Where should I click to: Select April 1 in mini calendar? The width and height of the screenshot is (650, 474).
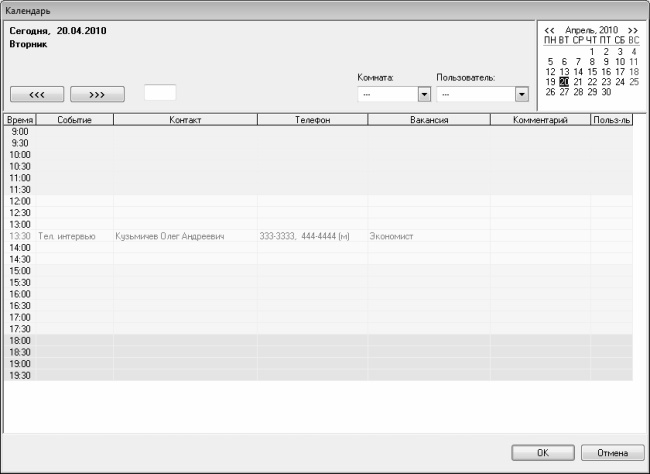pos(592,51)
